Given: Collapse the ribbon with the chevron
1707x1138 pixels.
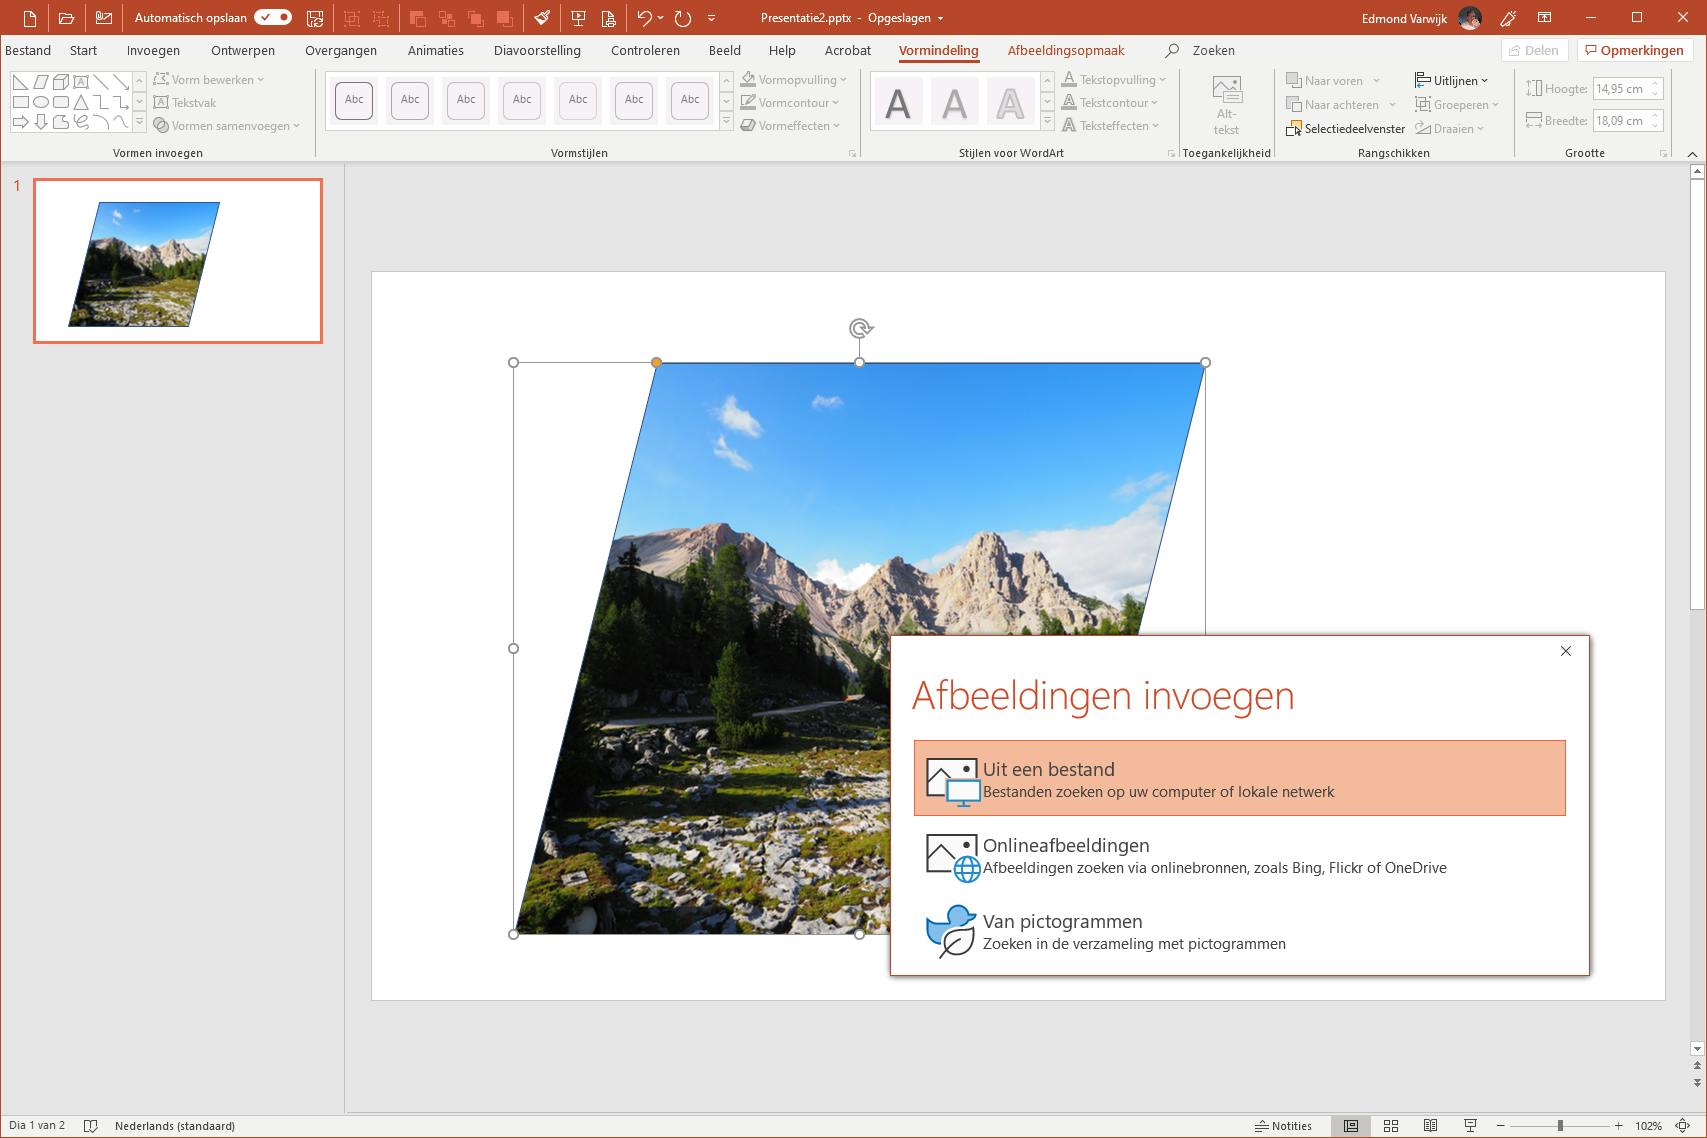Looking at the screenshot, I should pos(1692,154).
